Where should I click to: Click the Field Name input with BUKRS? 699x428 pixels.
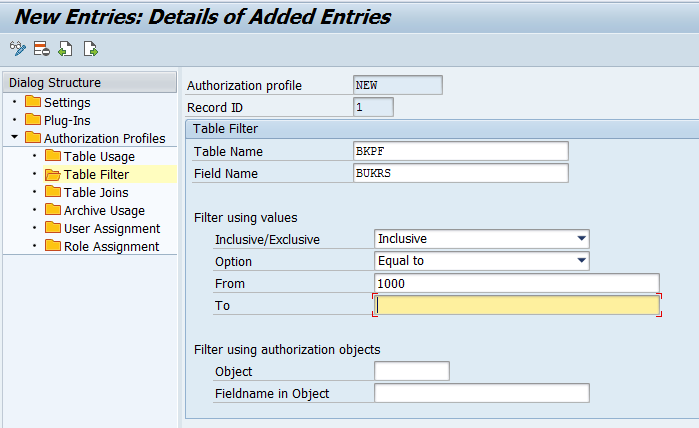[461, 173]
